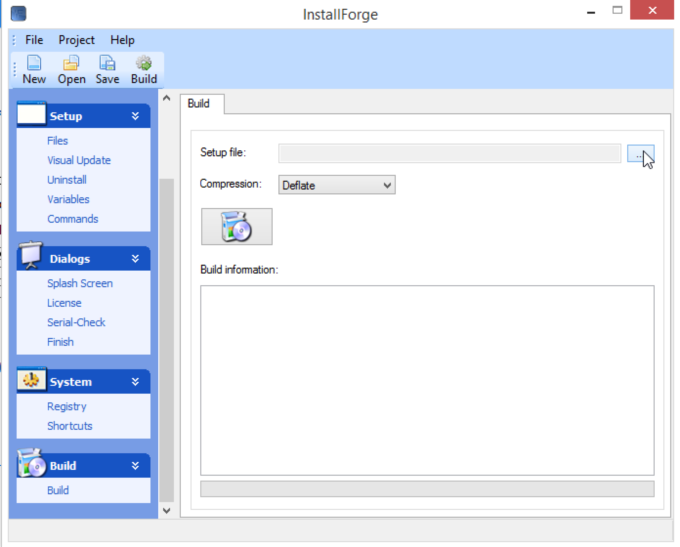680x547 pixels.
Task: Collapse the Setup sidebar section
Action: (x=135, y=116)
